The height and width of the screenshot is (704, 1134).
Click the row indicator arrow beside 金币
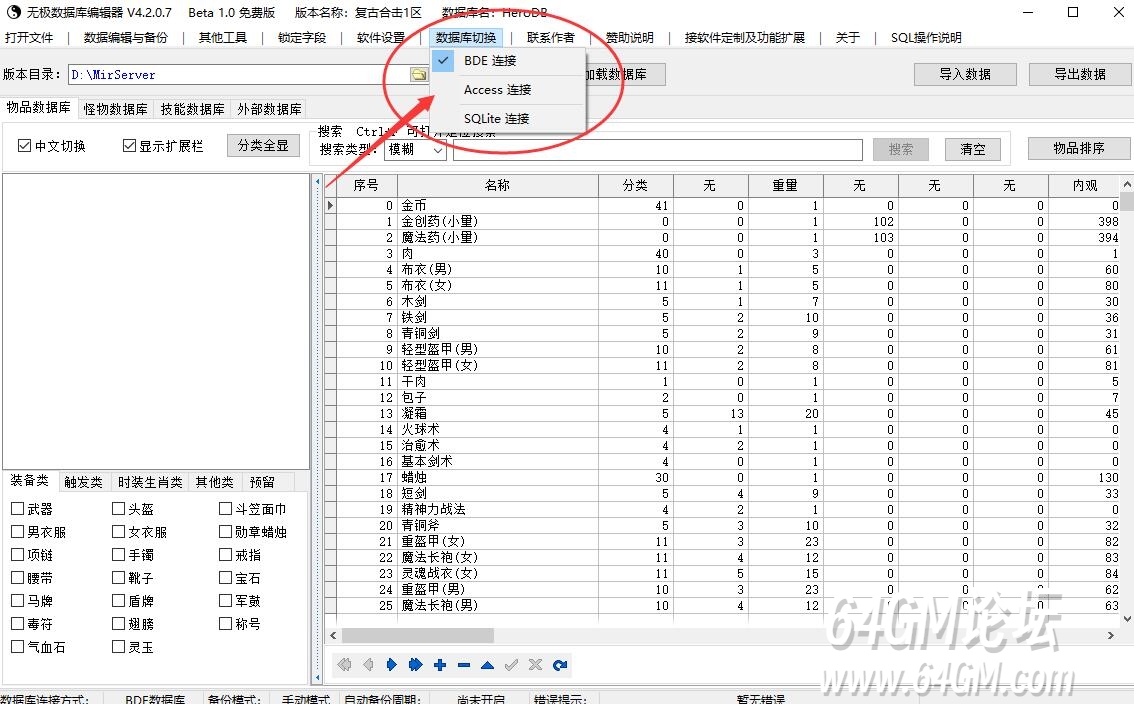pyautogui.click(x=331, y=205)
